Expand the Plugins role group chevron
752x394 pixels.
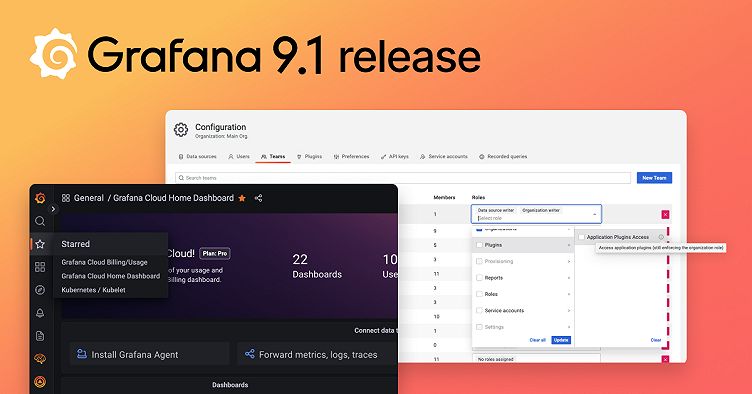[x=569, y=245]
